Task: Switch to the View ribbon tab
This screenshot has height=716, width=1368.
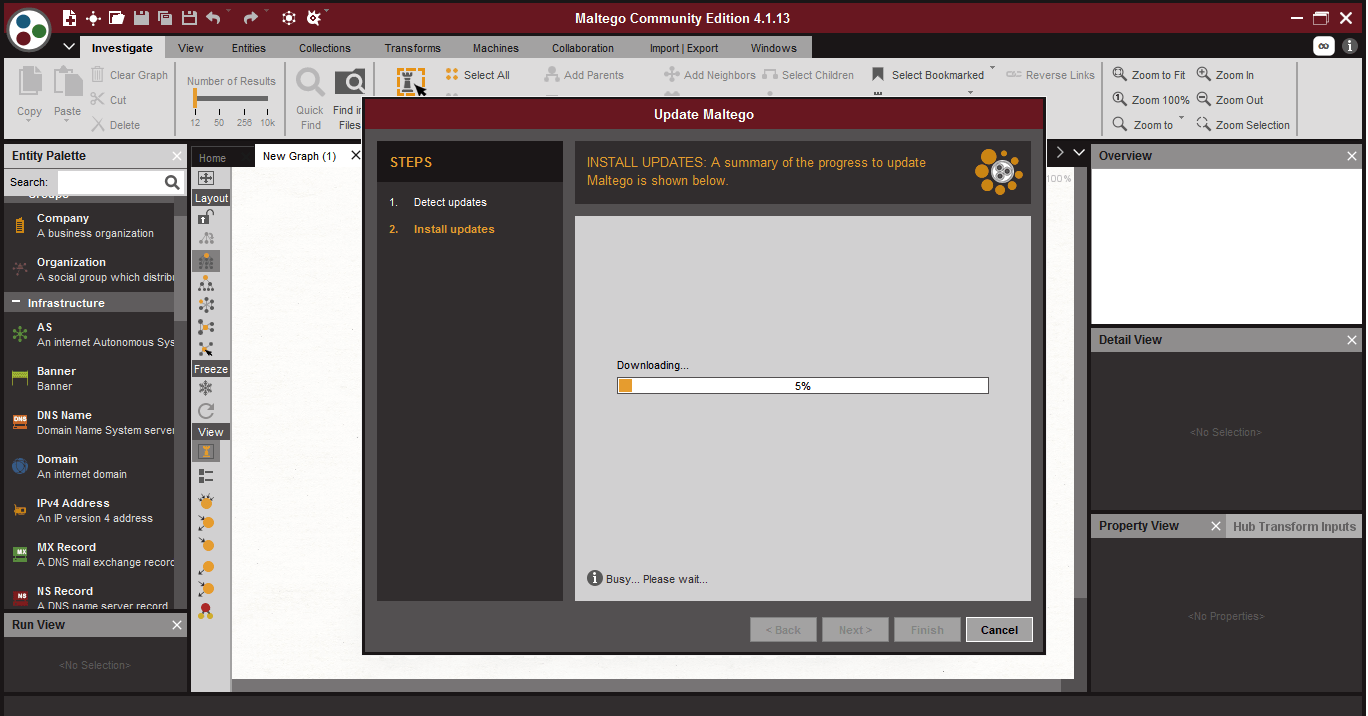Action: tap(190, 48)
